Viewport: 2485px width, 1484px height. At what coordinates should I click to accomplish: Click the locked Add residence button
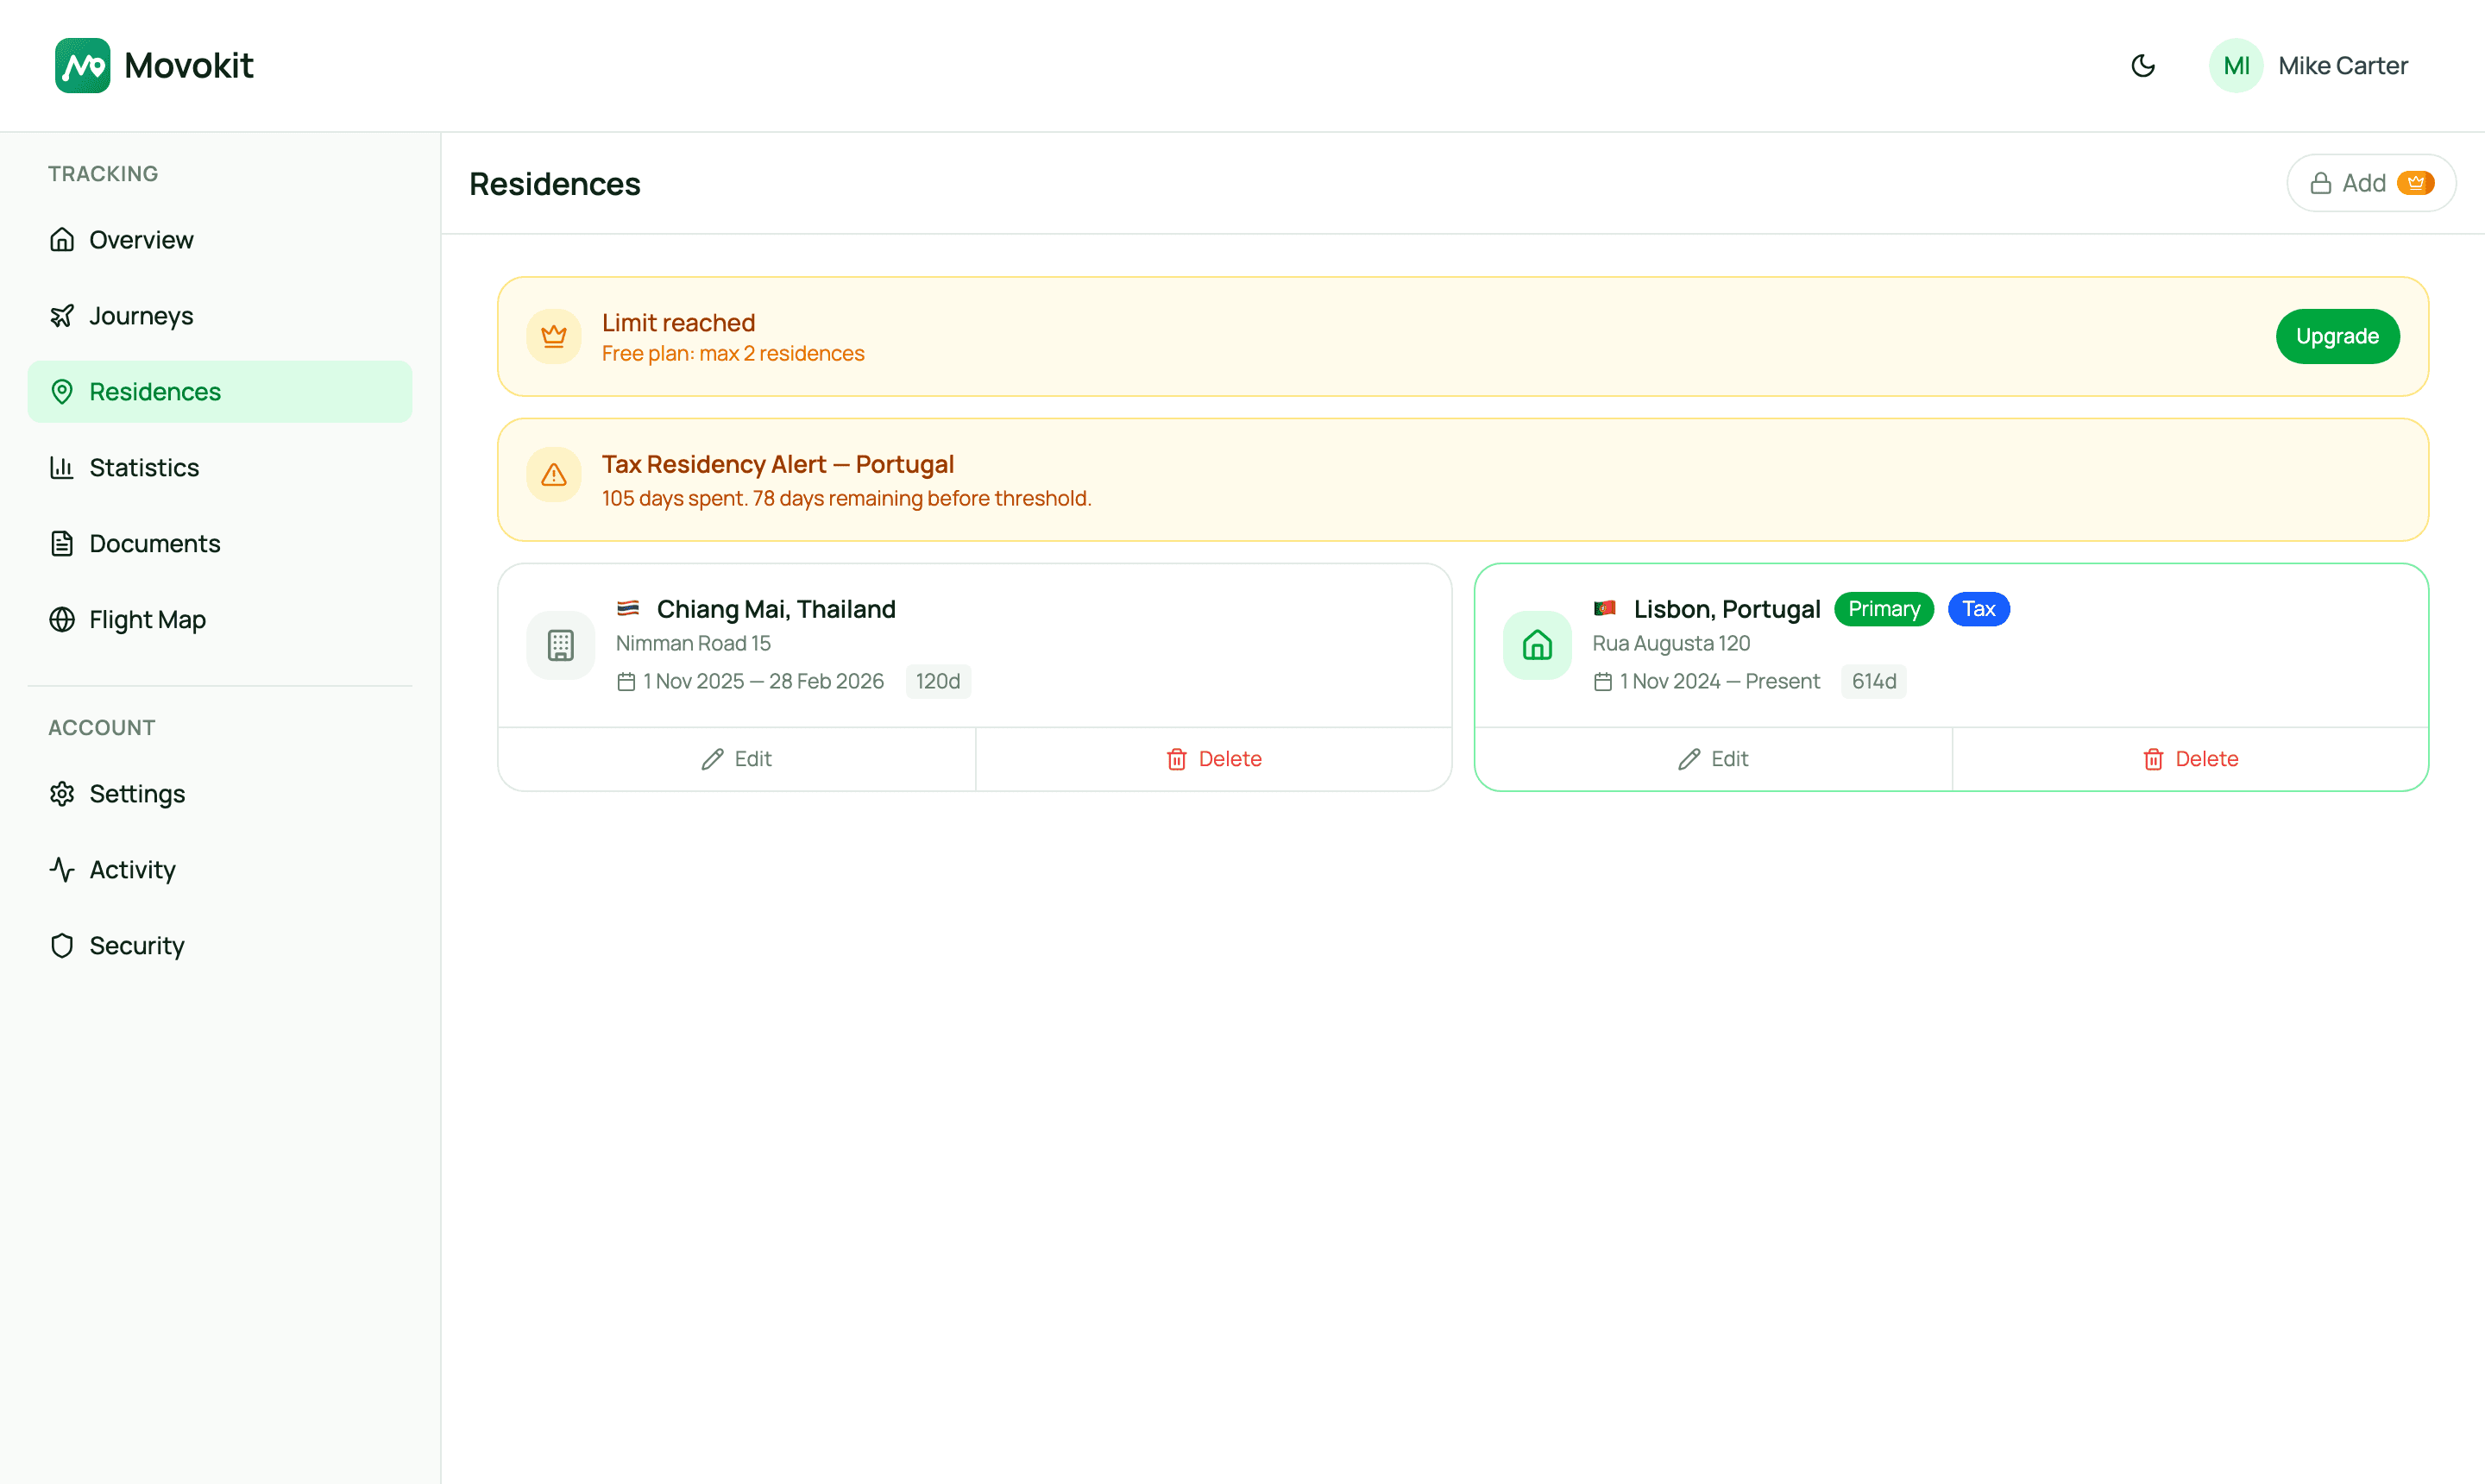2371,183
